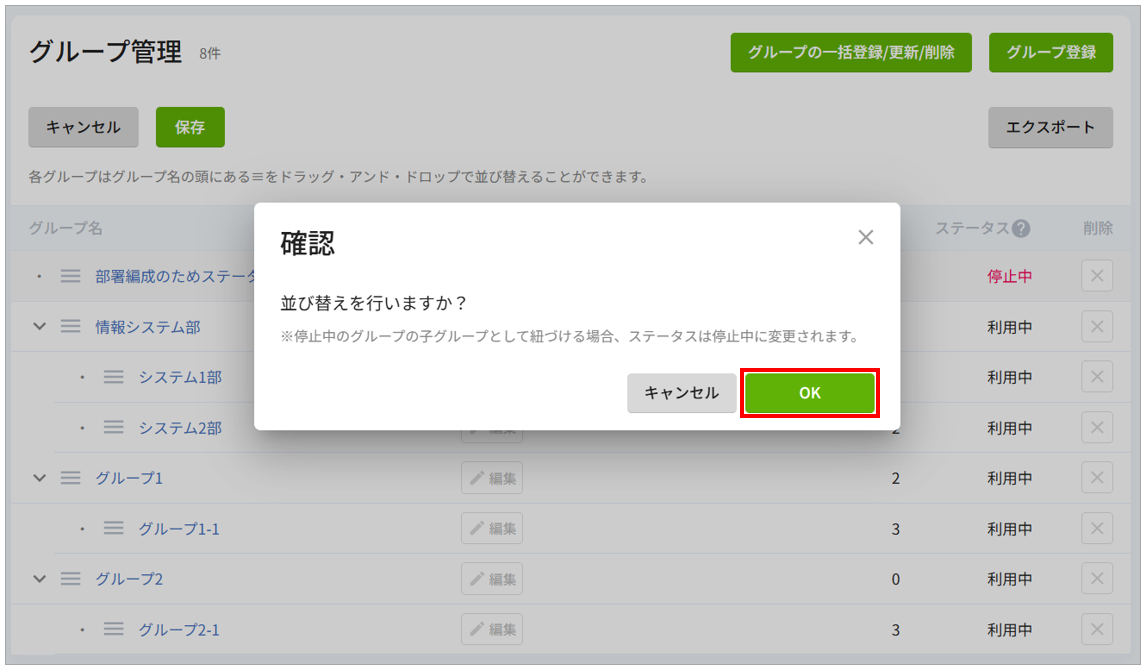The height and width of the screenshot is (668, 1146).
Task: Open the グループ1 link
Action: [129, 479]
